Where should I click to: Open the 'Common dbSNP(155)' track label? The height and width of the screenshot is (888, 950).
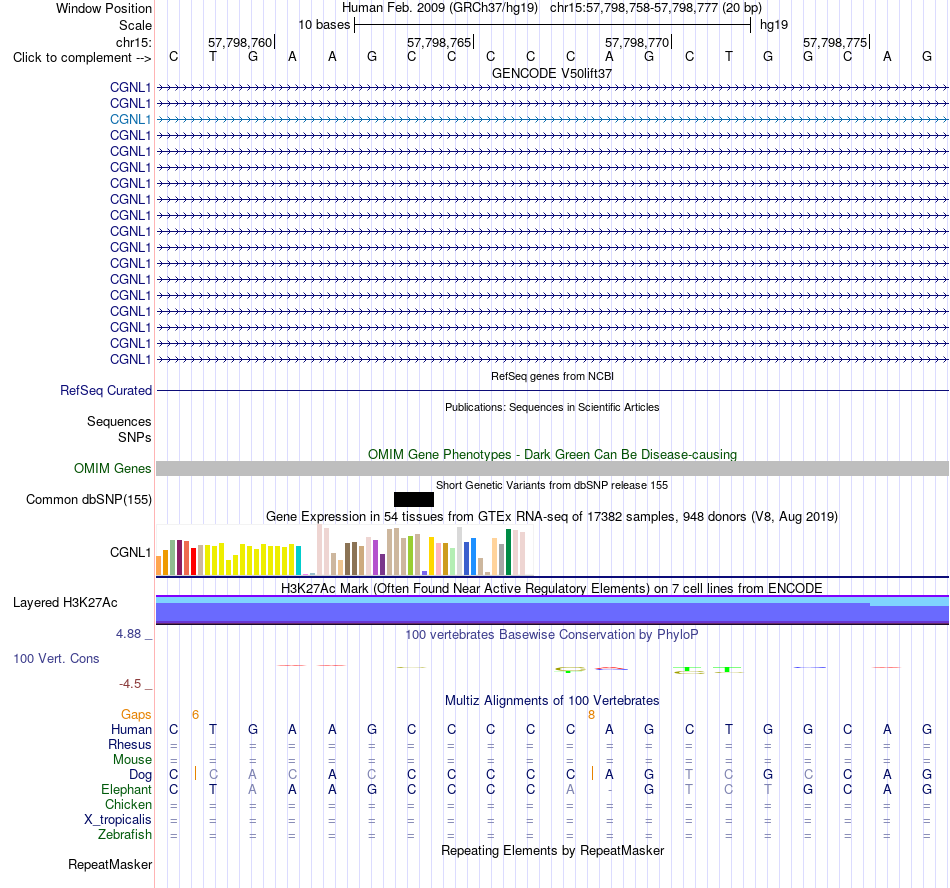[x=89, y=500]
